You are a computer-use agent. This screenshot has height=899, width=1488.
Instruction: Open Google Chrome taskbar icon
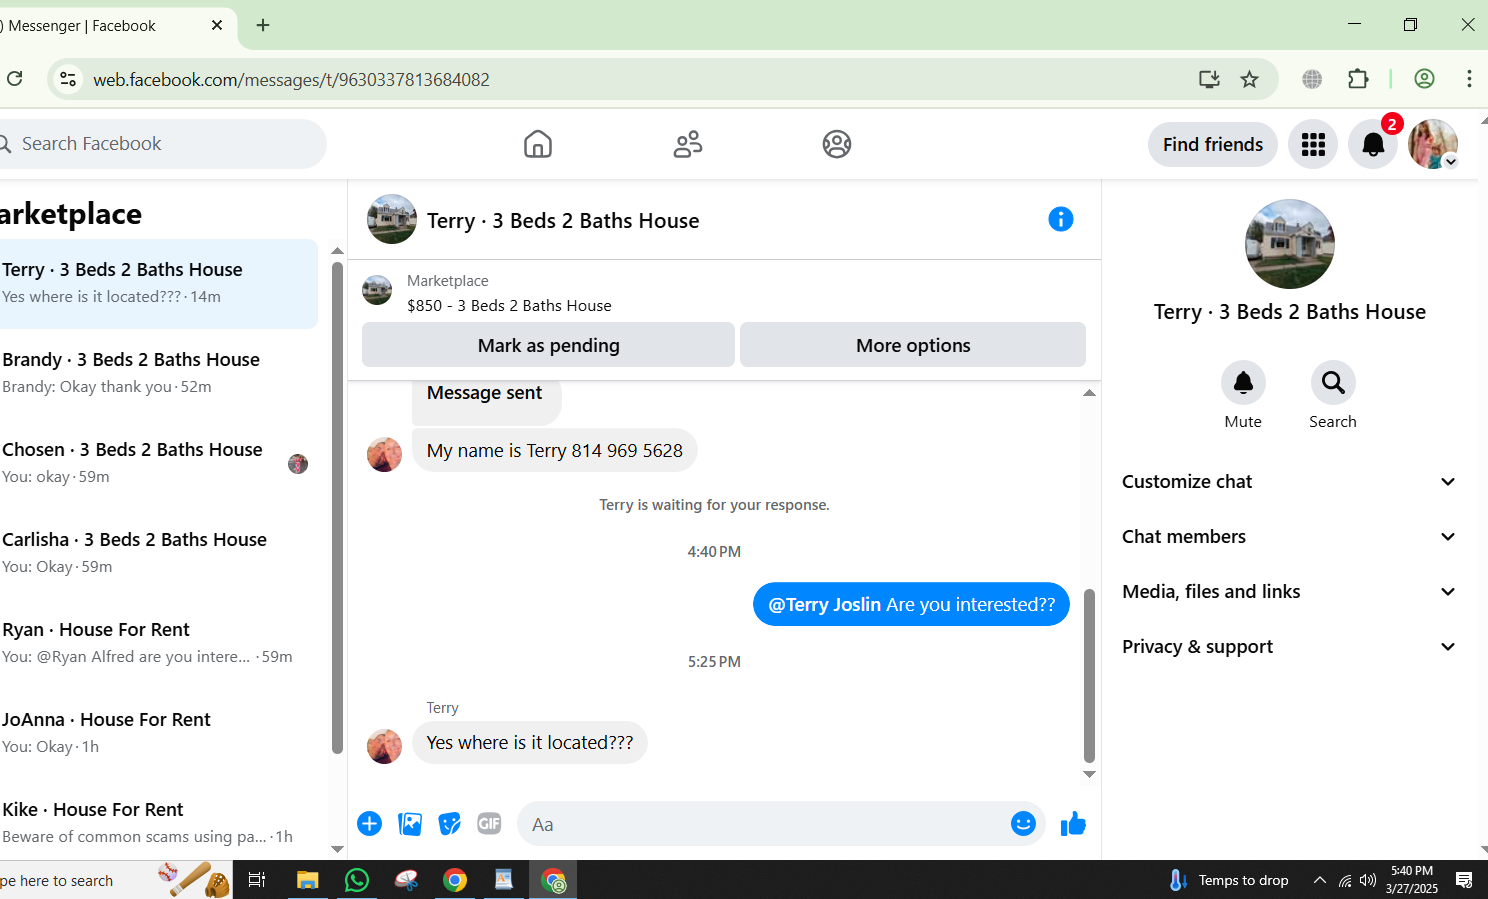click(455, 880)
